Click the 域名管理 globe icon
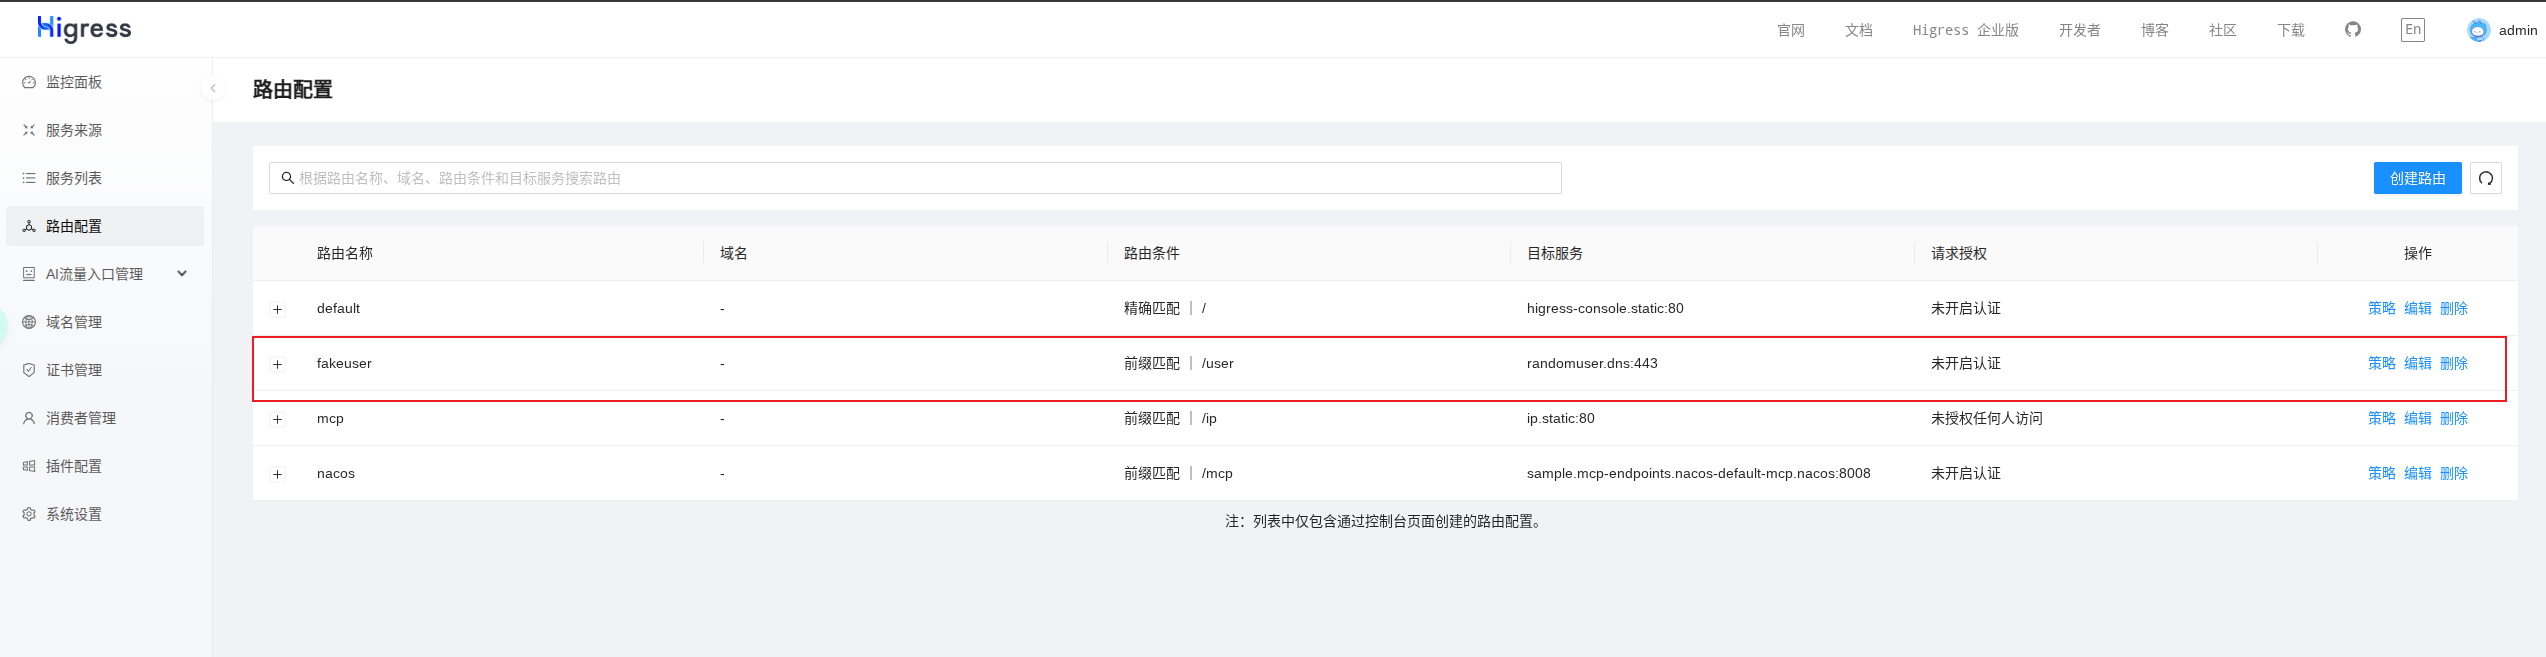The image size is (2546, 657). (x=29, y=322)
